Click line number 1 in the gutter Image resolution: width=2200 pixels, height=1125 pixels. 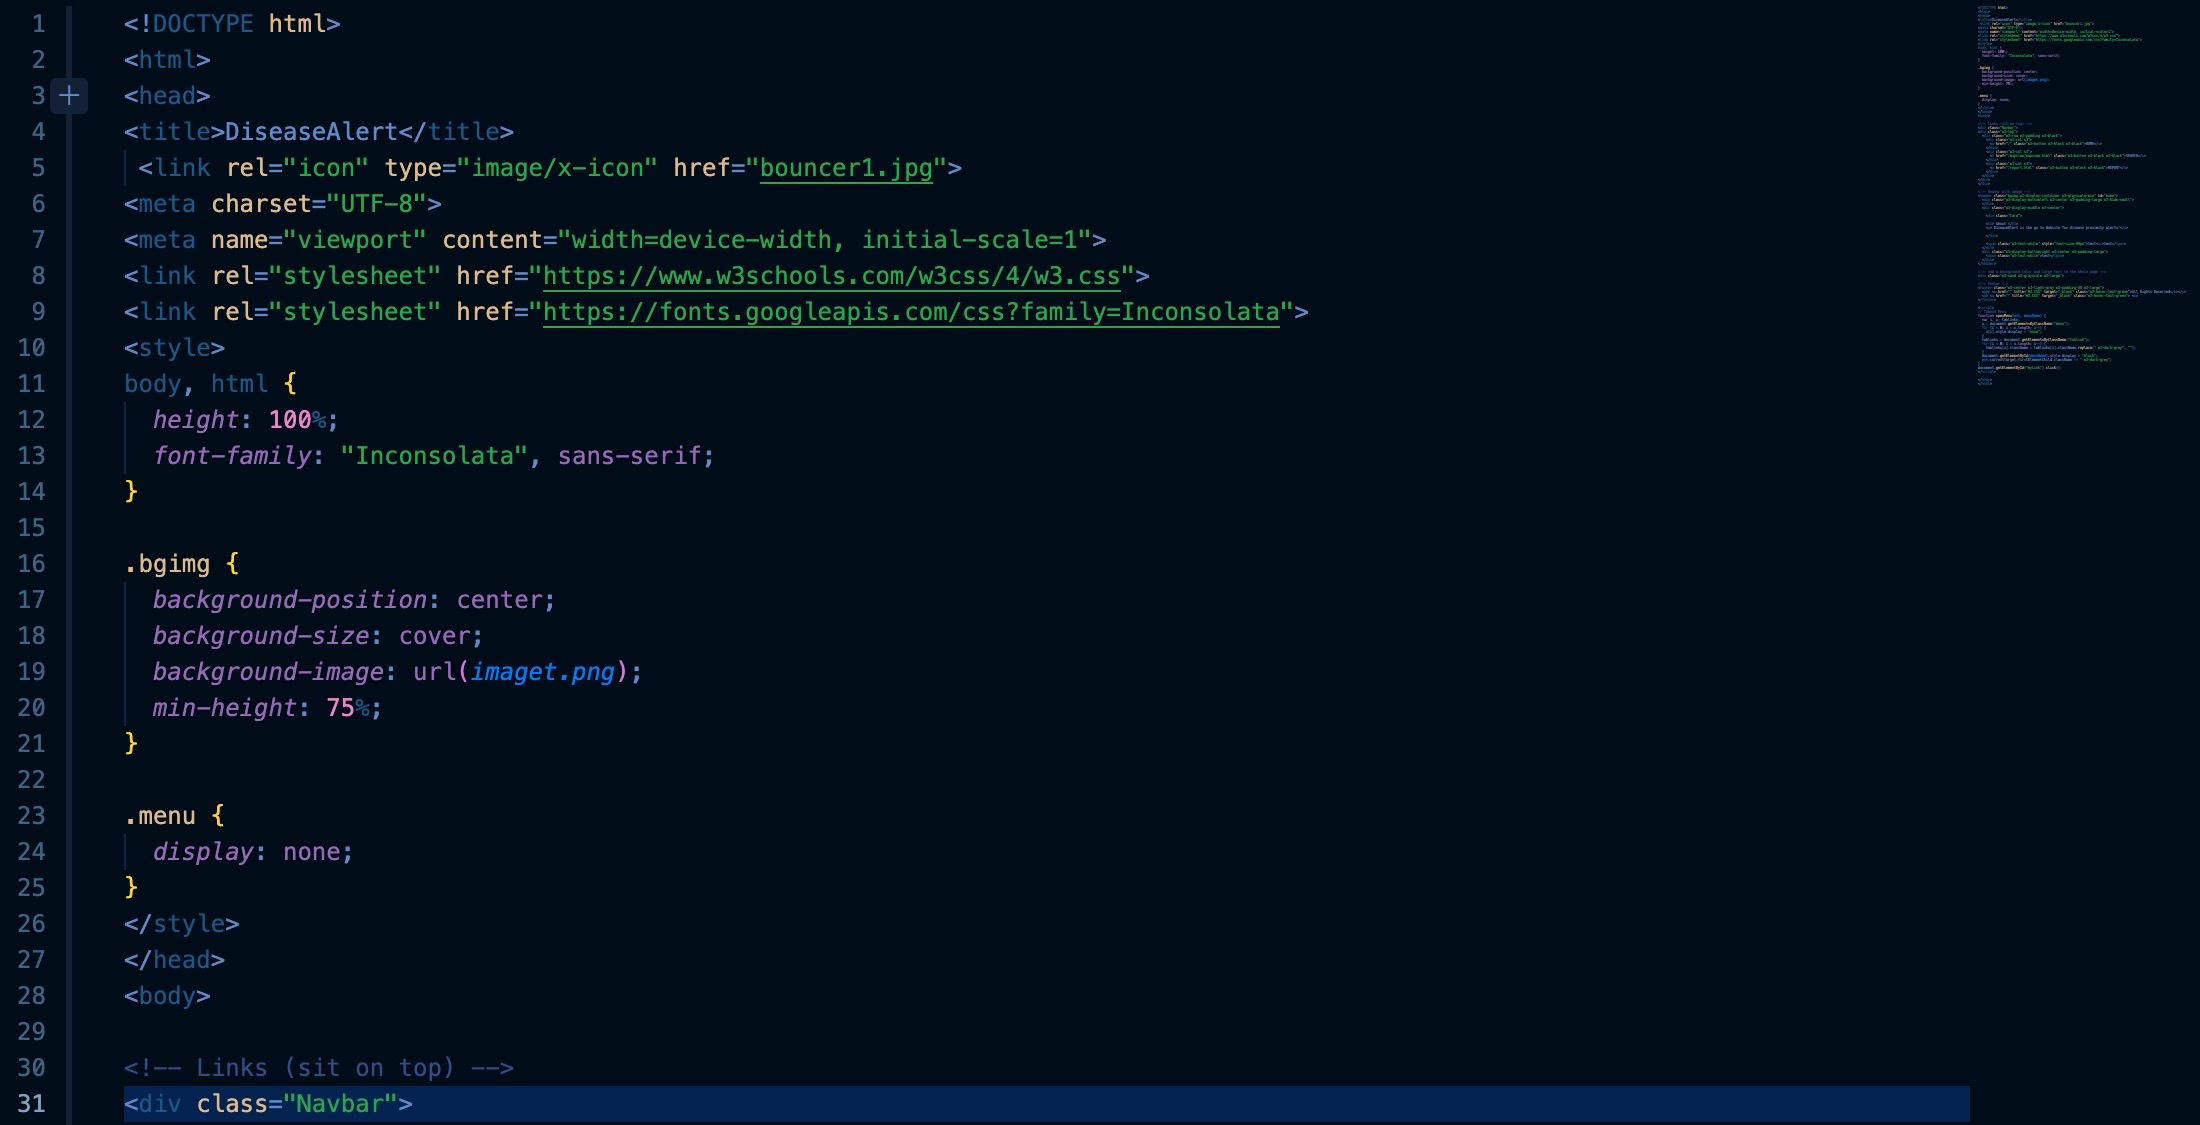click(38, 24)
